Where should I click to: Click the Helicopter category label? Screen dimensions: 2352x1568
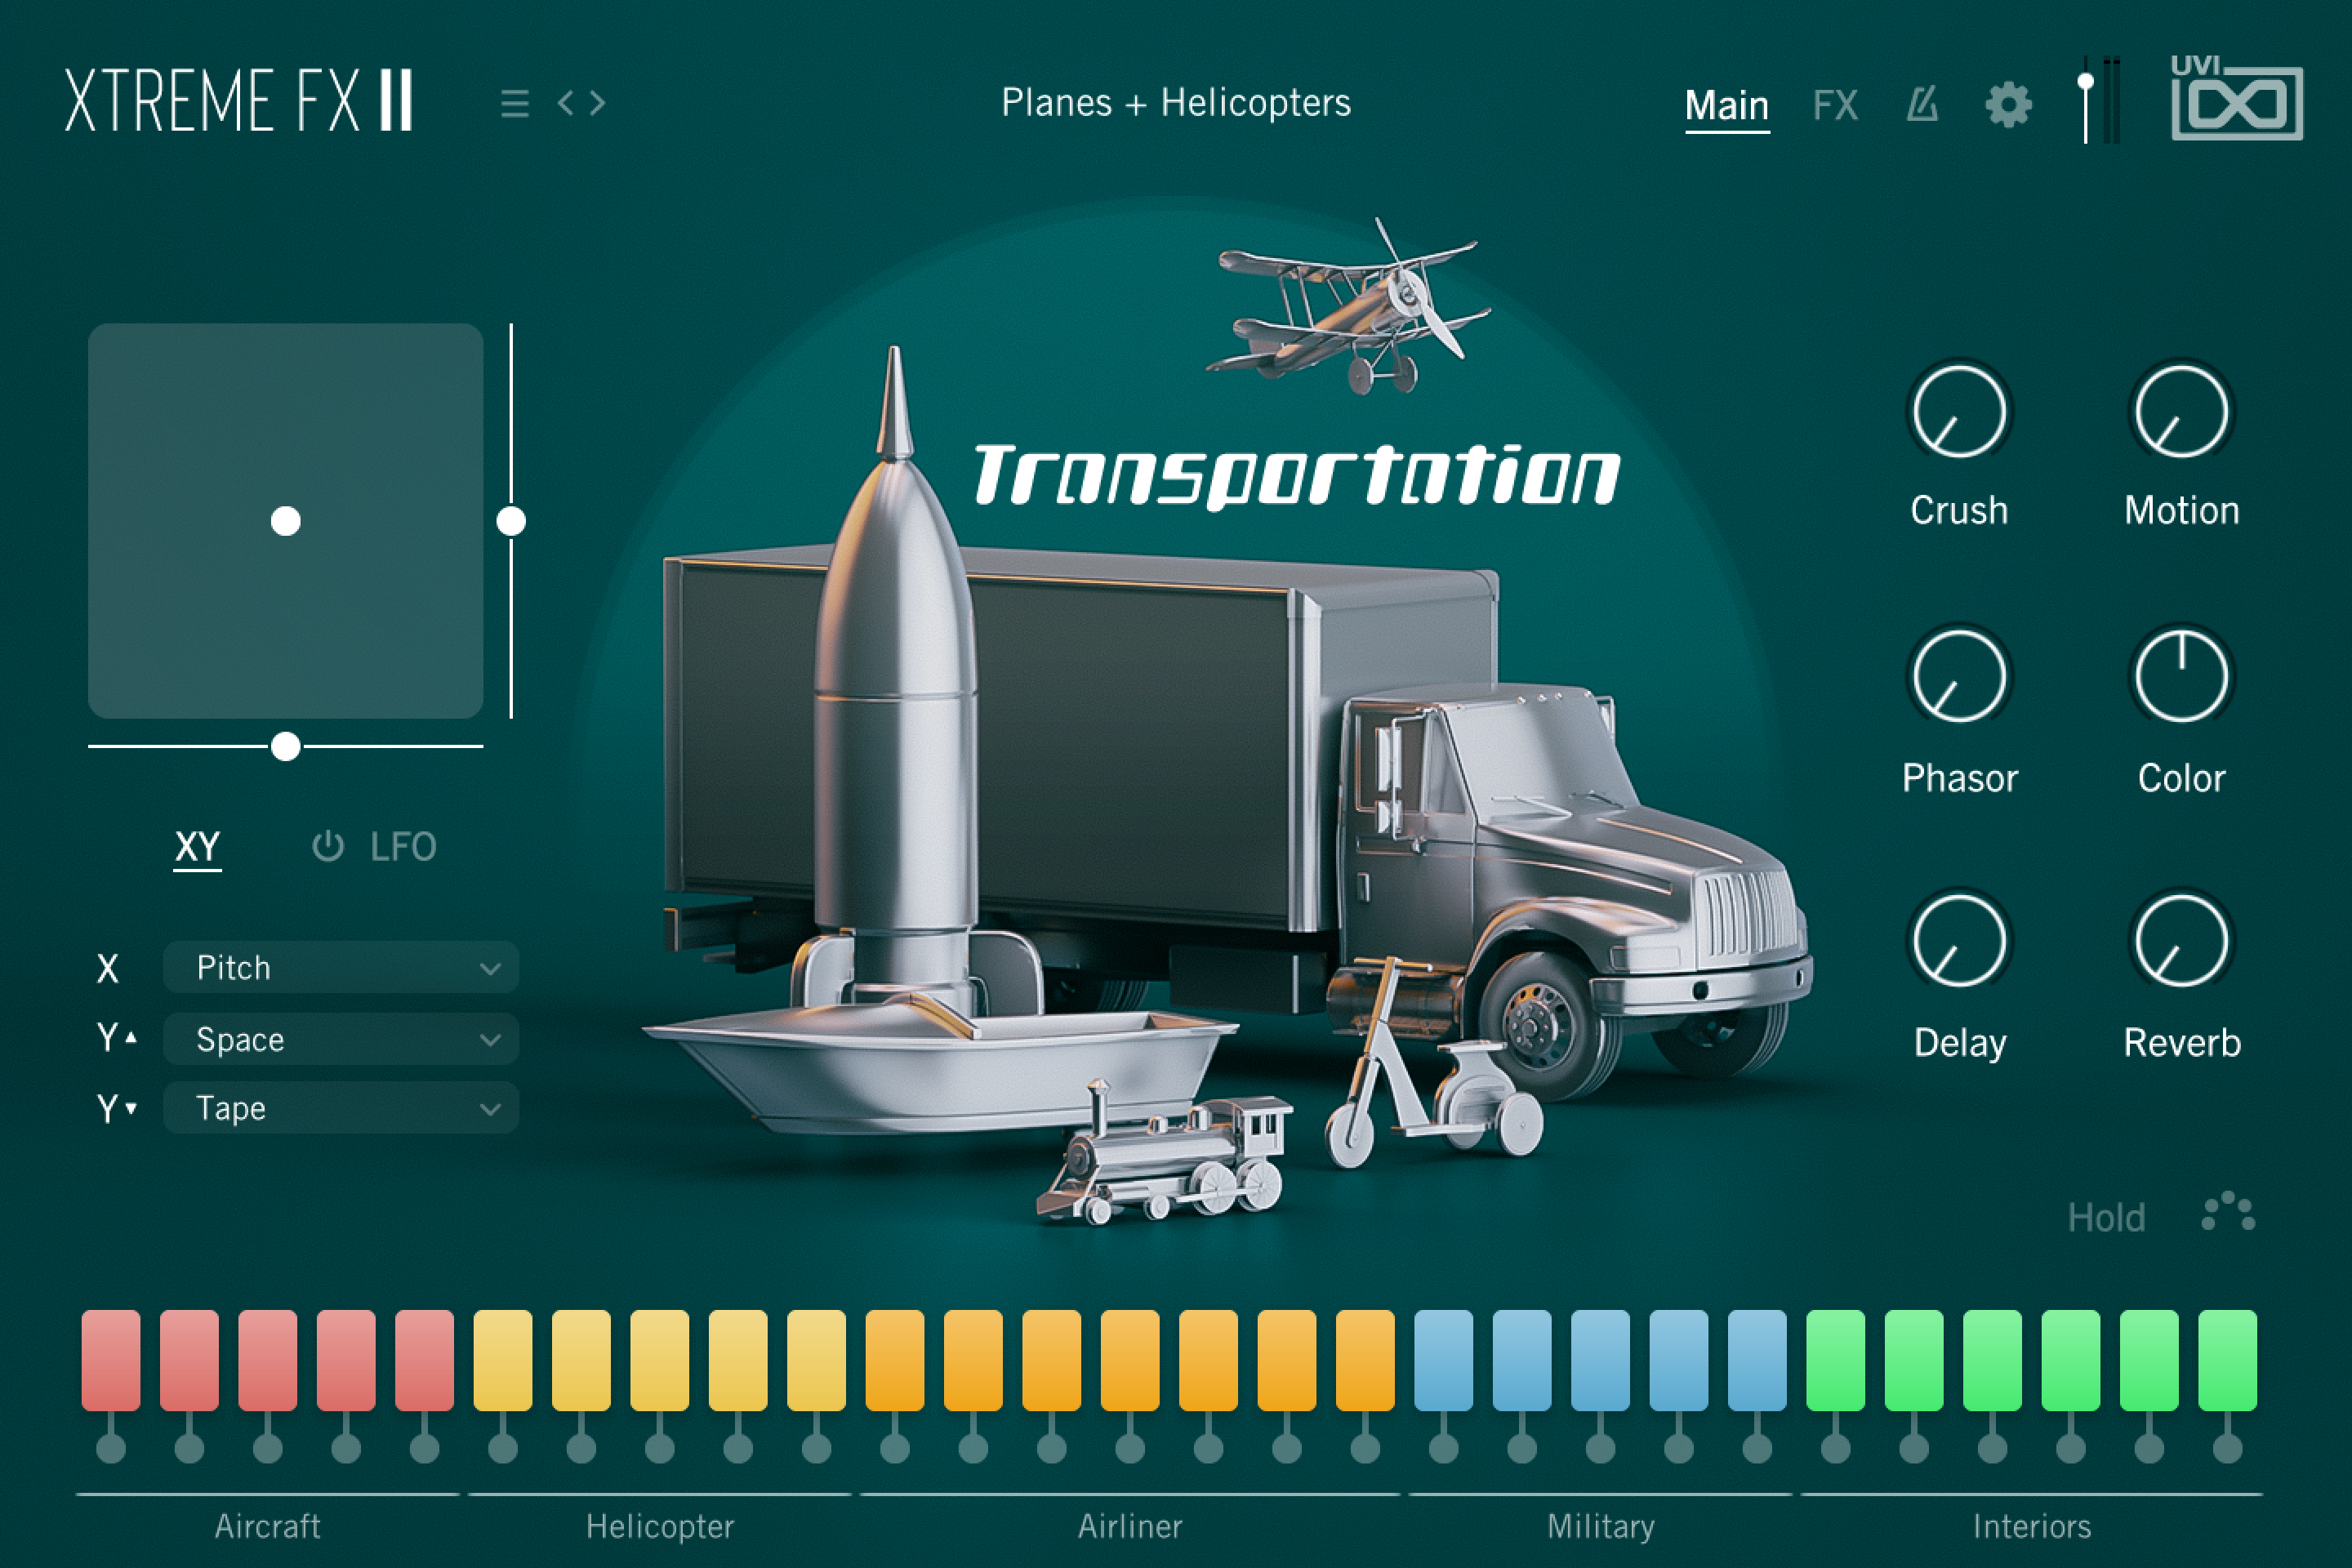pos(660,1527)
